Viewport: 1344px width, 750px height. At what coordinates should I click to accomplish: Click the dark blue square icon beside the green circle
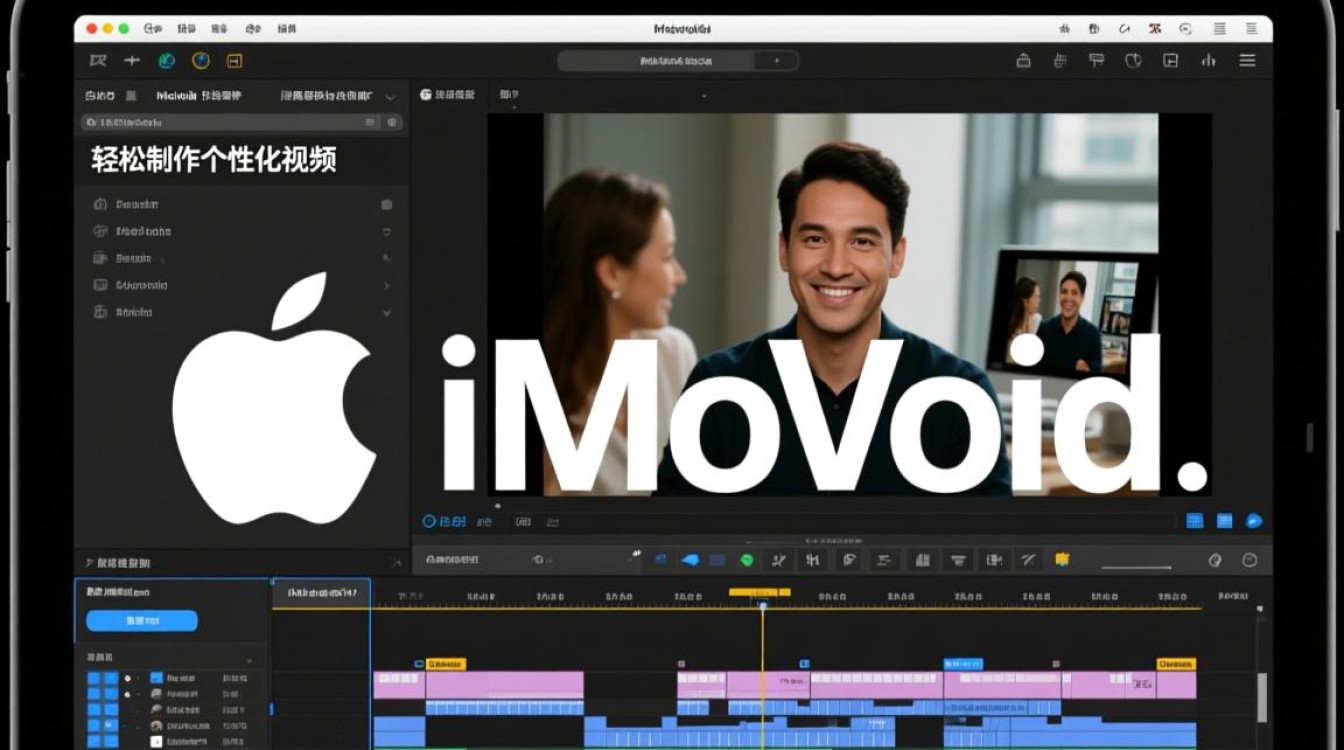[x=717, y=560]
